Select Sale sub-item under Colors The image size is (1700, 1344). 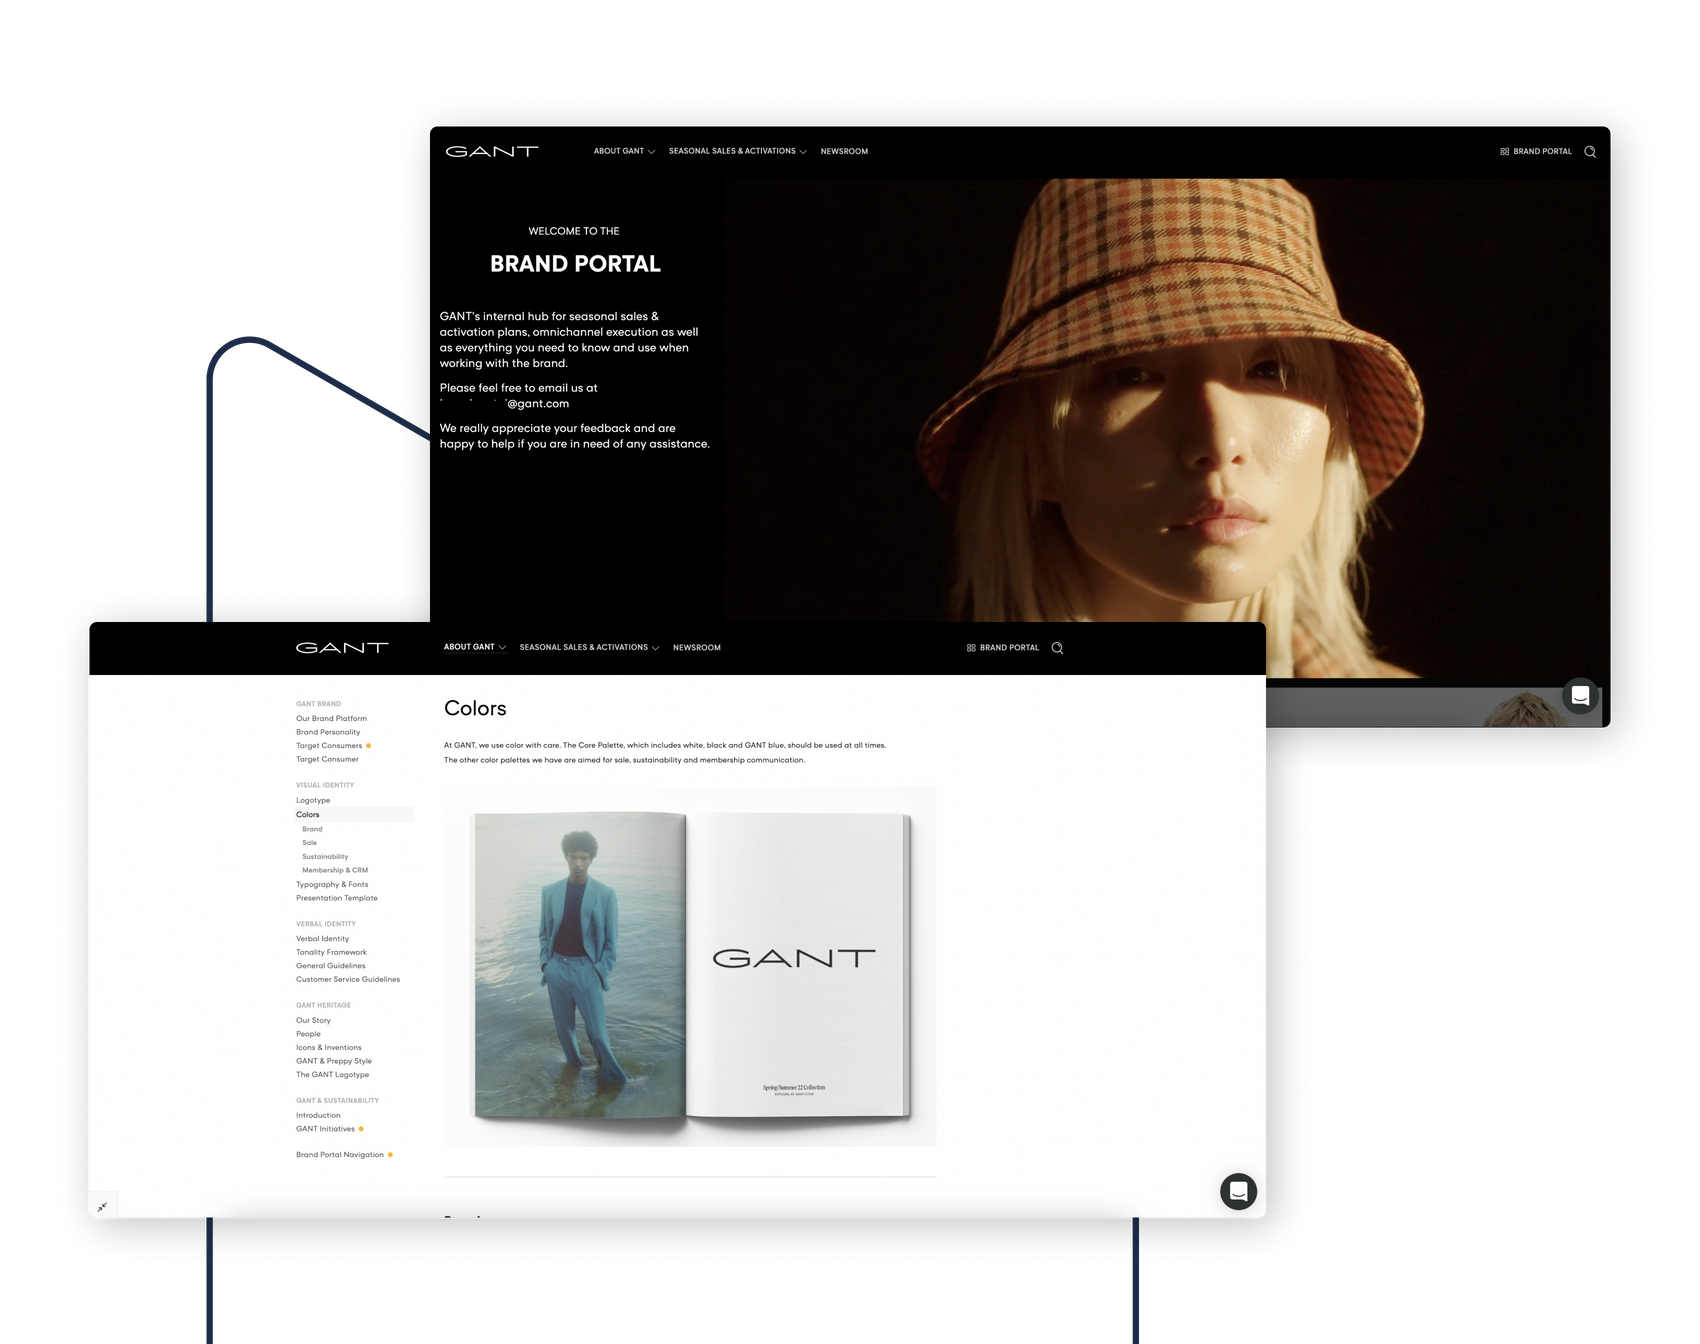tap(309, 843)
